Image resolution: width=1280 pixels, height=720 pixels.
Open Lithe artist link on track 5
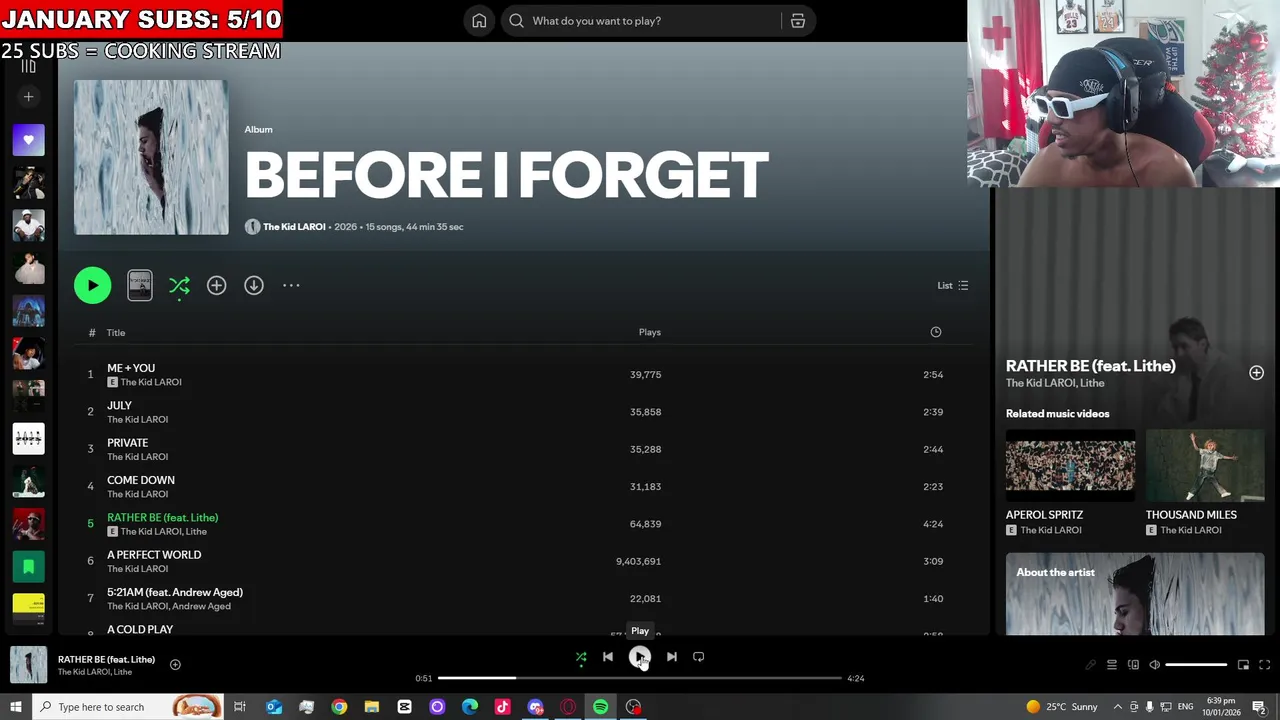pyautogui.click(x=196, y=532)
